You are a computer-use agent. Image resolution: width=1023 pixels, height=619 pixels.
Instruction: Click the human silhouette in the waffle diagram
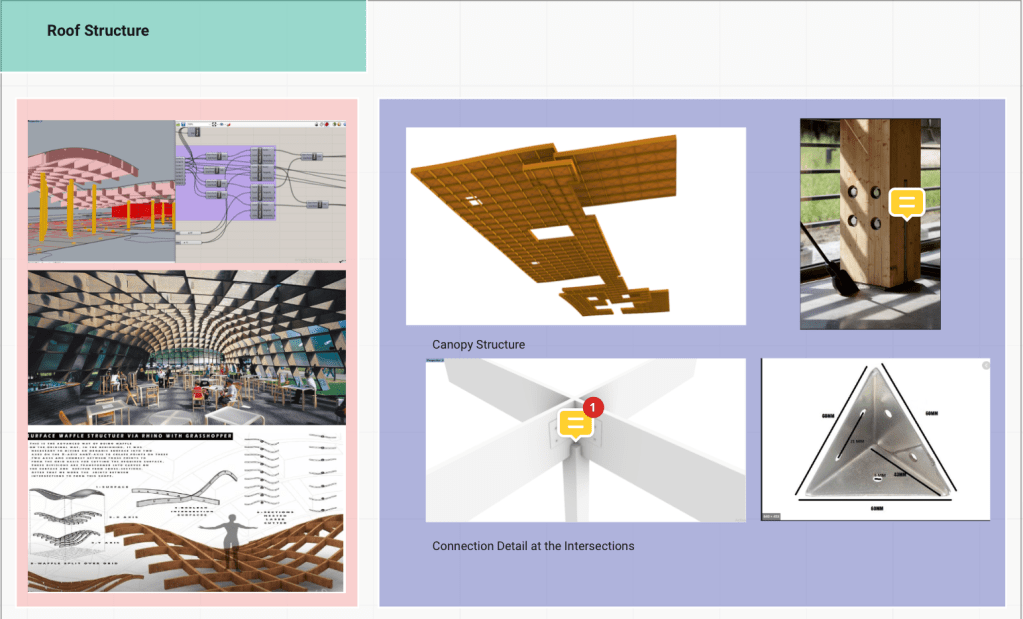[236, 540]
